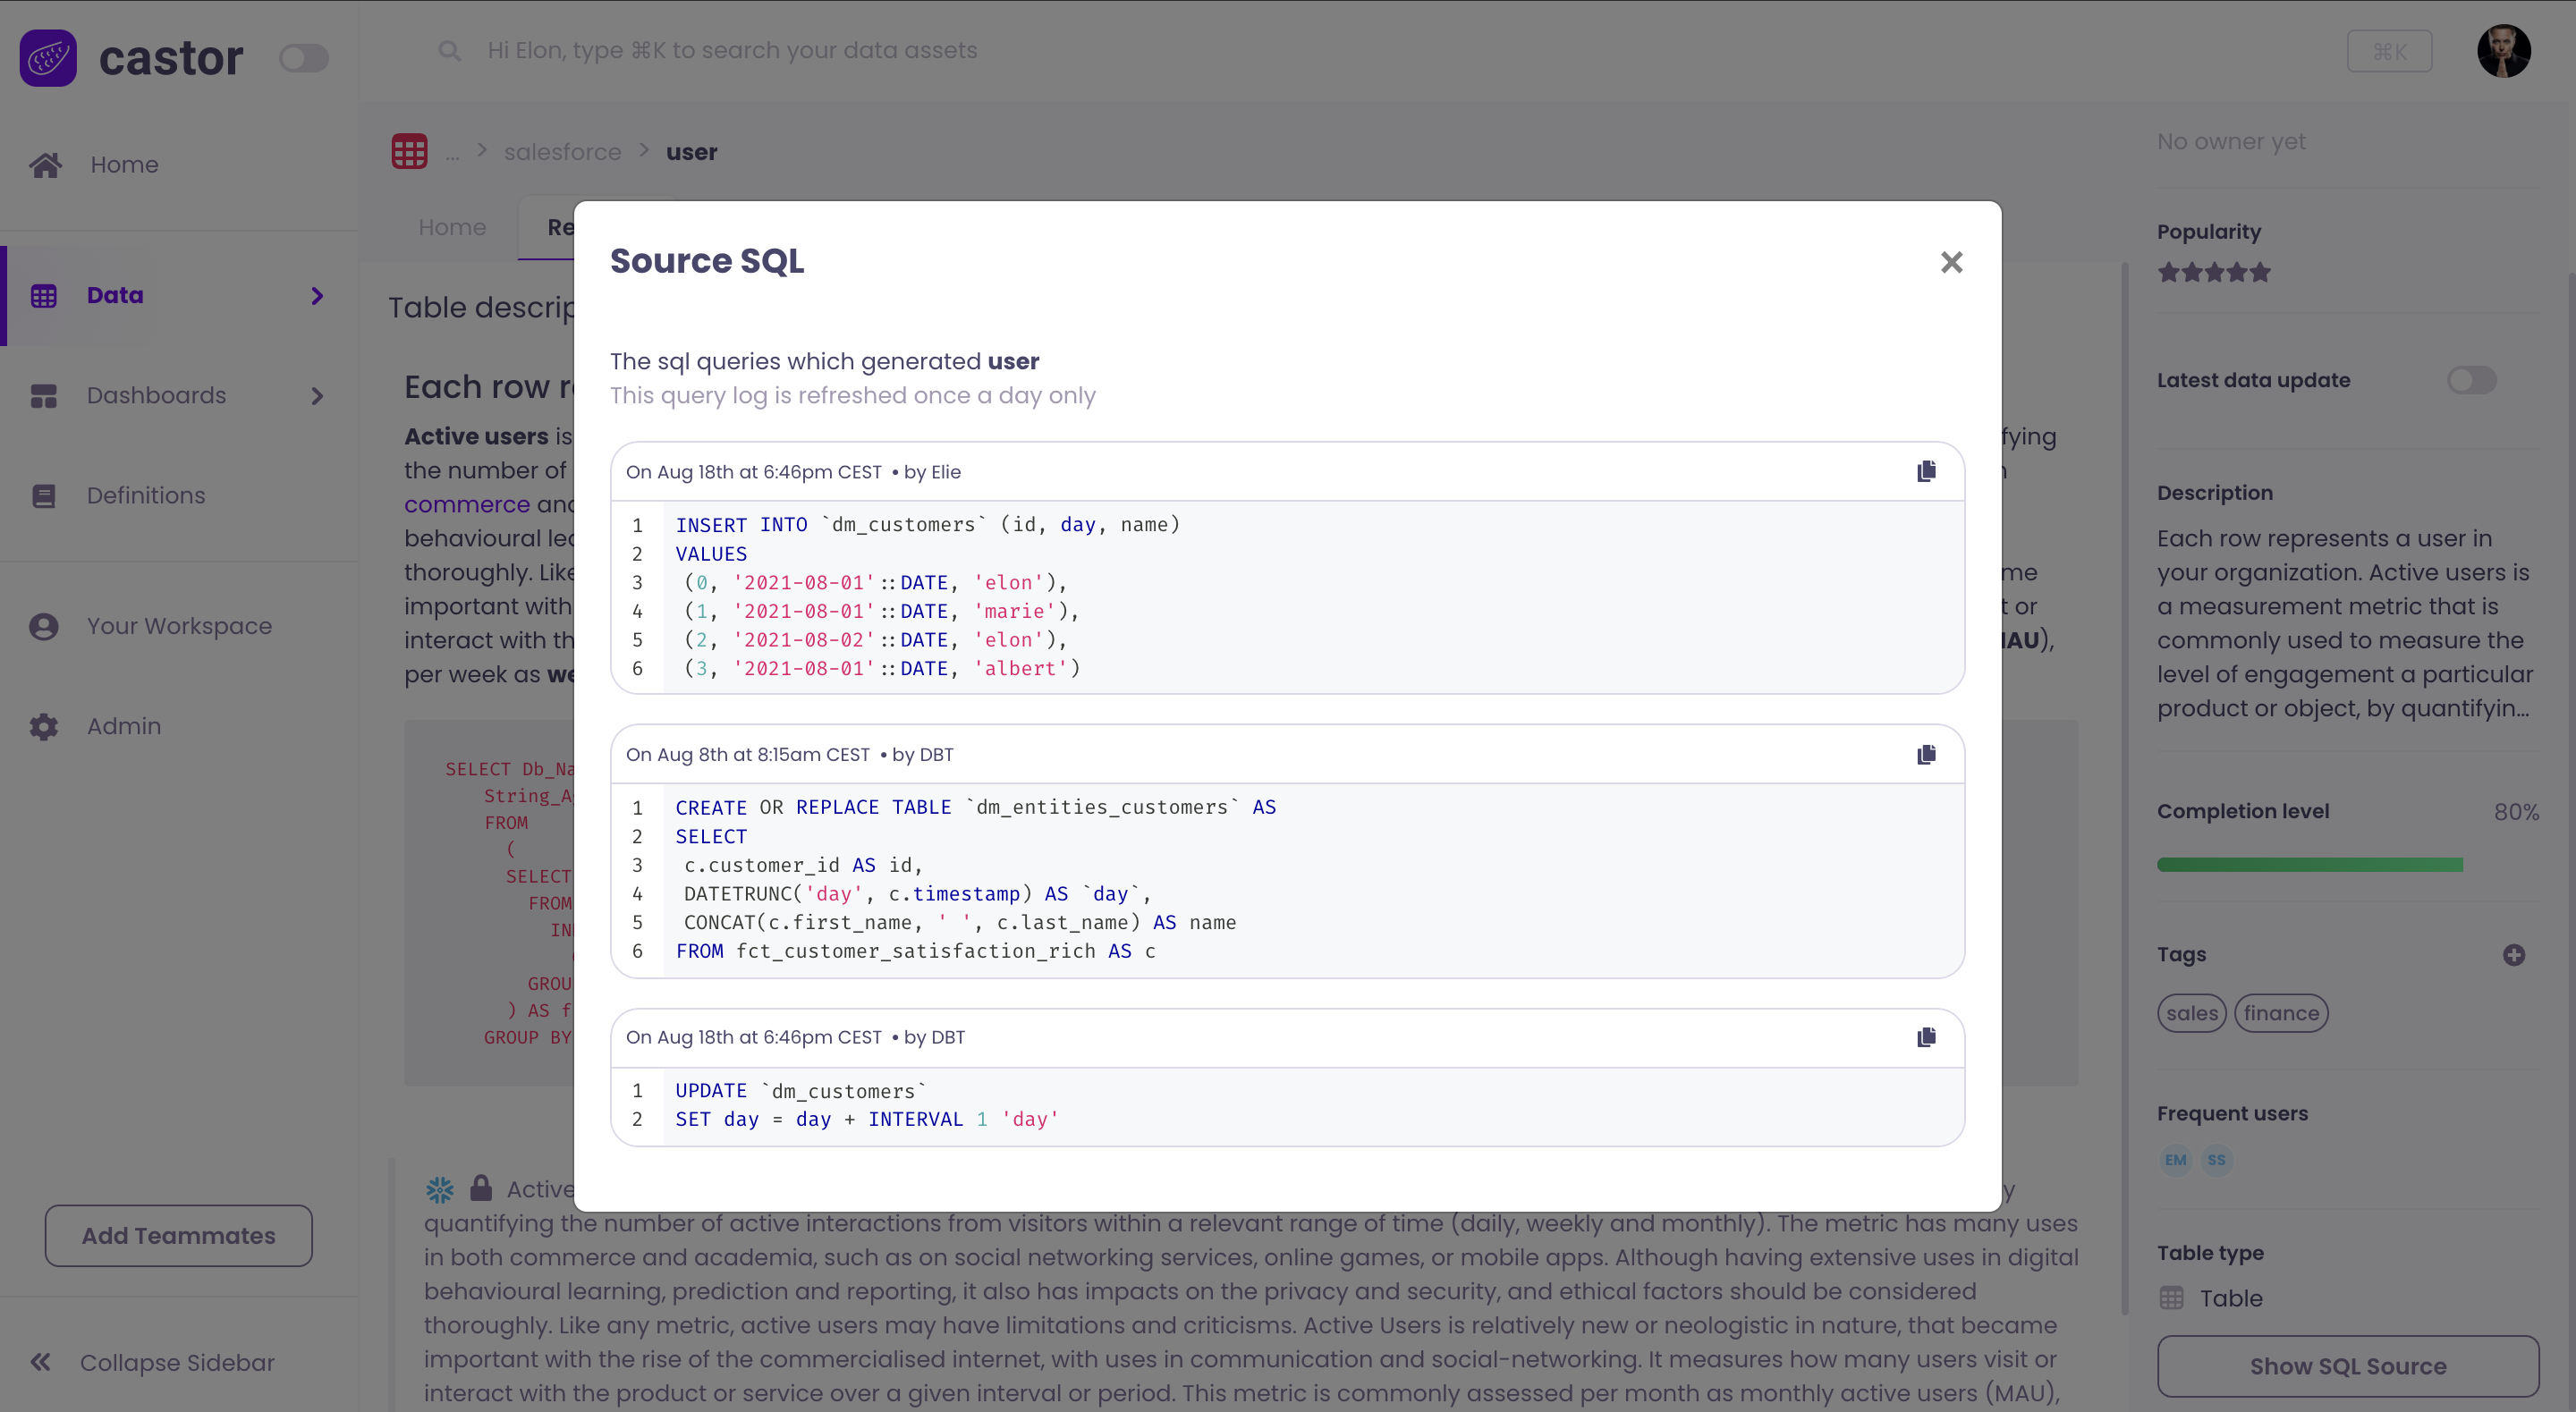Viewport: 2576px width, 1412px height.
Task: Collapse Sidebar using double chevron
Action: point(41,1362)
